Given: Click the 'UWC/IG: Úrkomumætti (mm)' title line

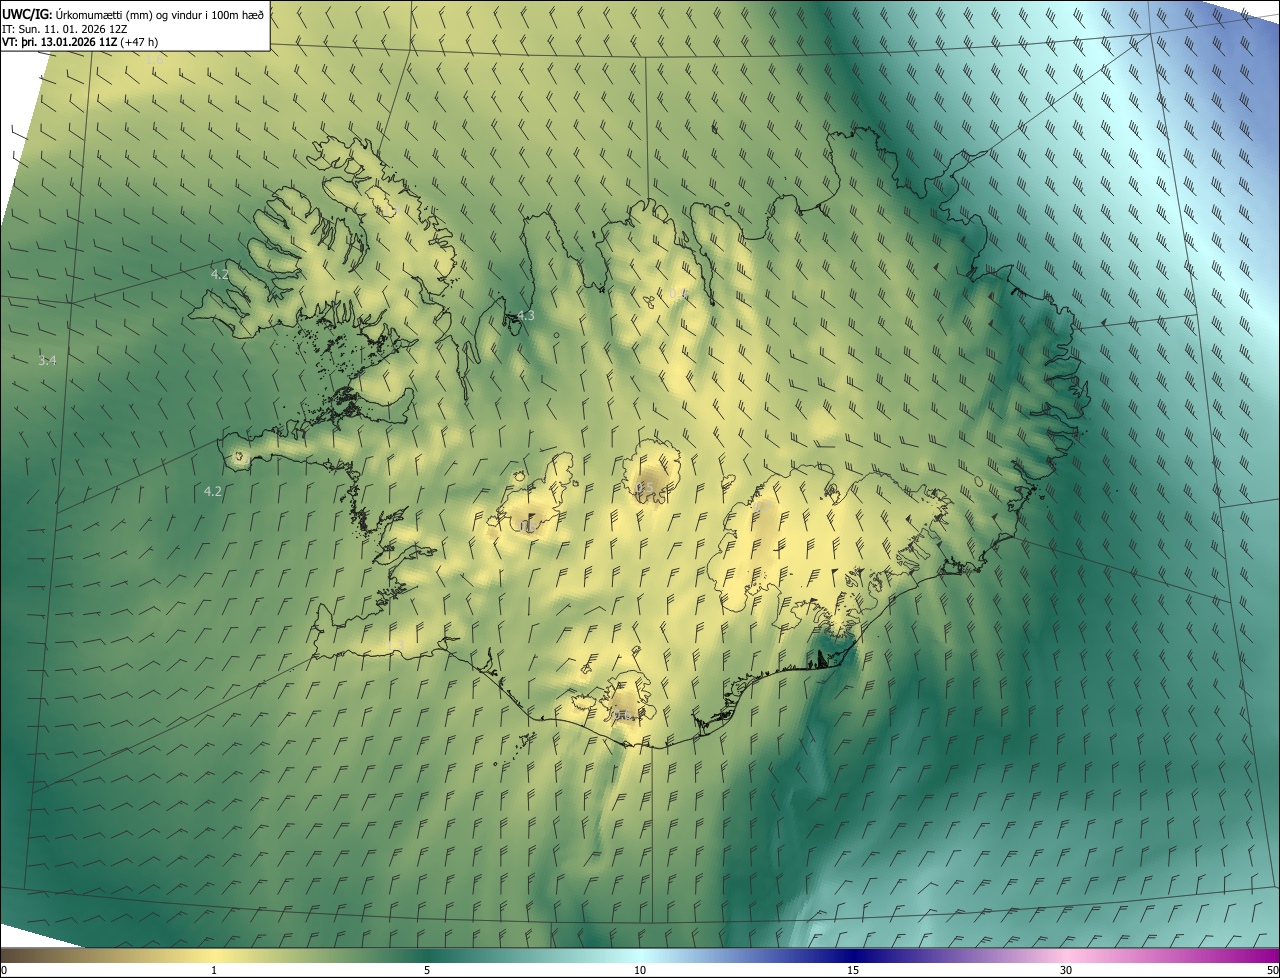Looking at the screenshot, I should click(x=133, y=14).
